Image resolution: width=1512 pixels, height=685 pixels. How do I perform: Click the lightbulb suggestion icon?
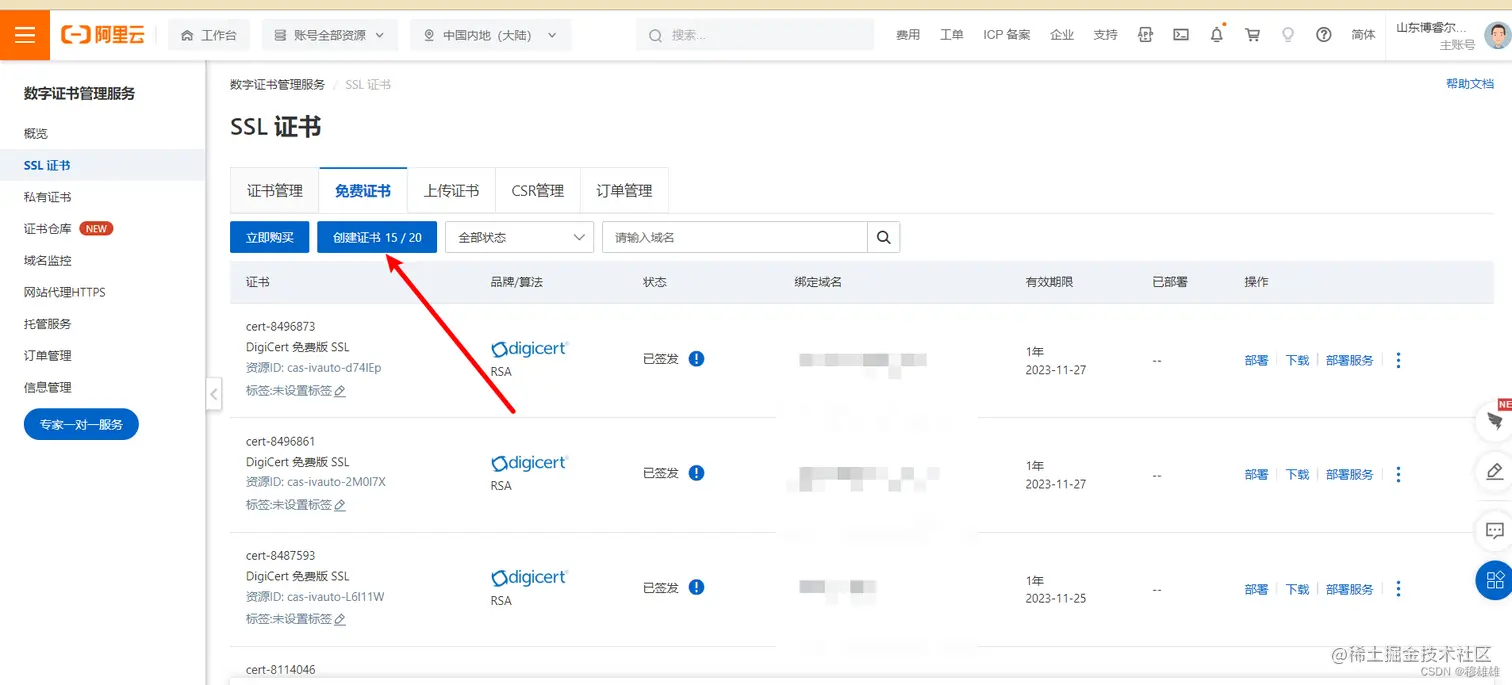[x=1288, y=34]
